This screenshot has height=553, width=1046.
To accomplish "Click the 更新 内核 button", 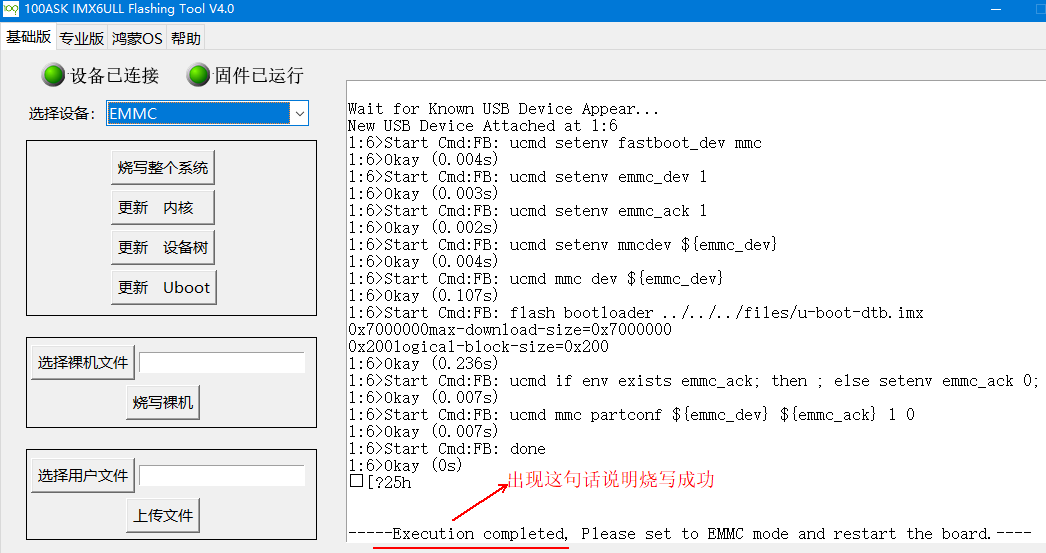I will coord(163,207).
